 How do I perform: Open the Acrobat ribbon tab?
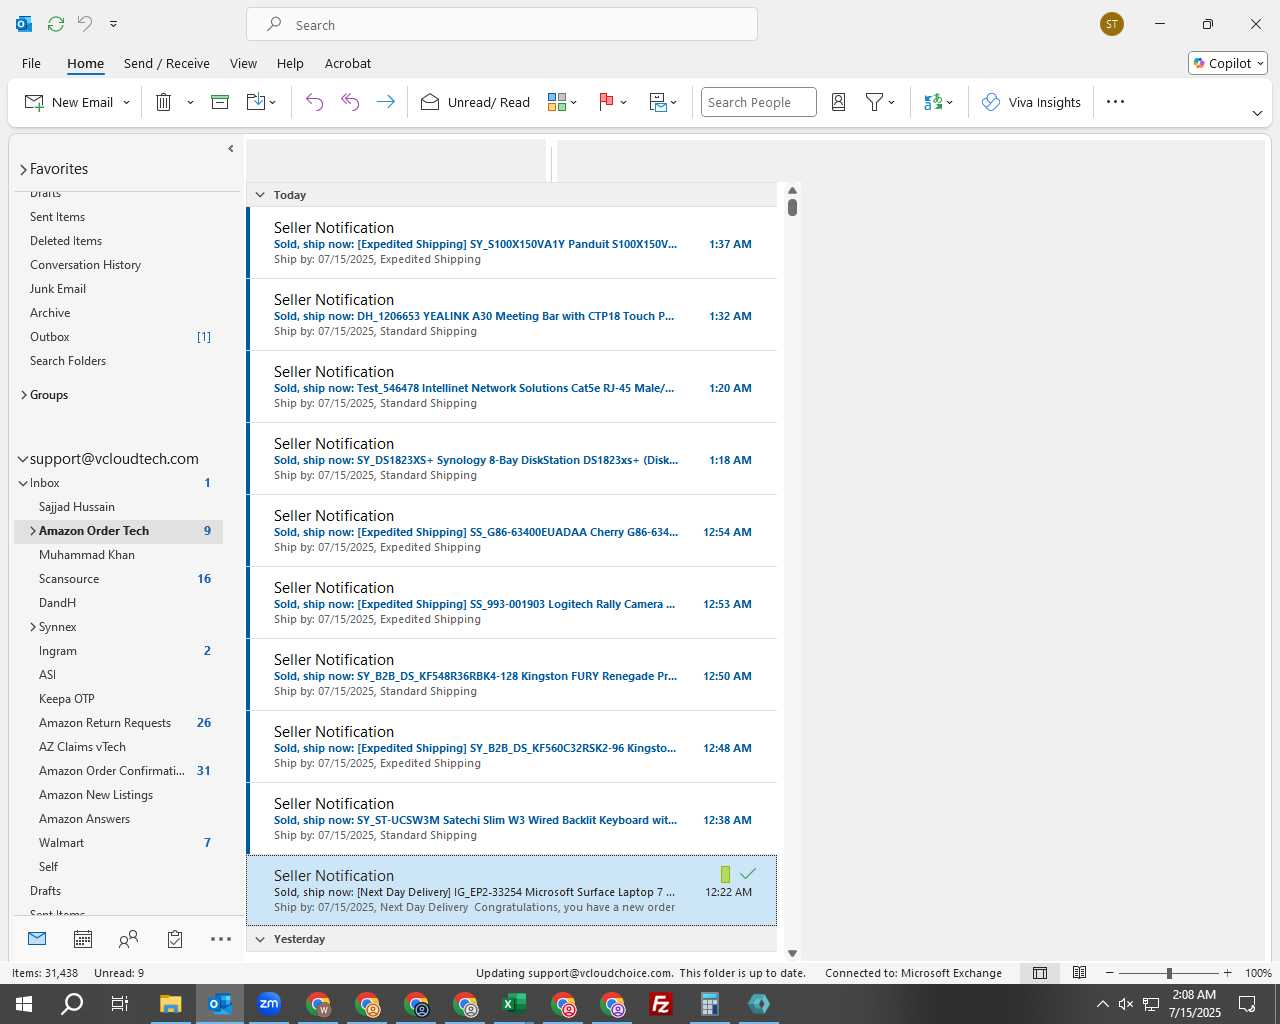(x=348, y=63)
